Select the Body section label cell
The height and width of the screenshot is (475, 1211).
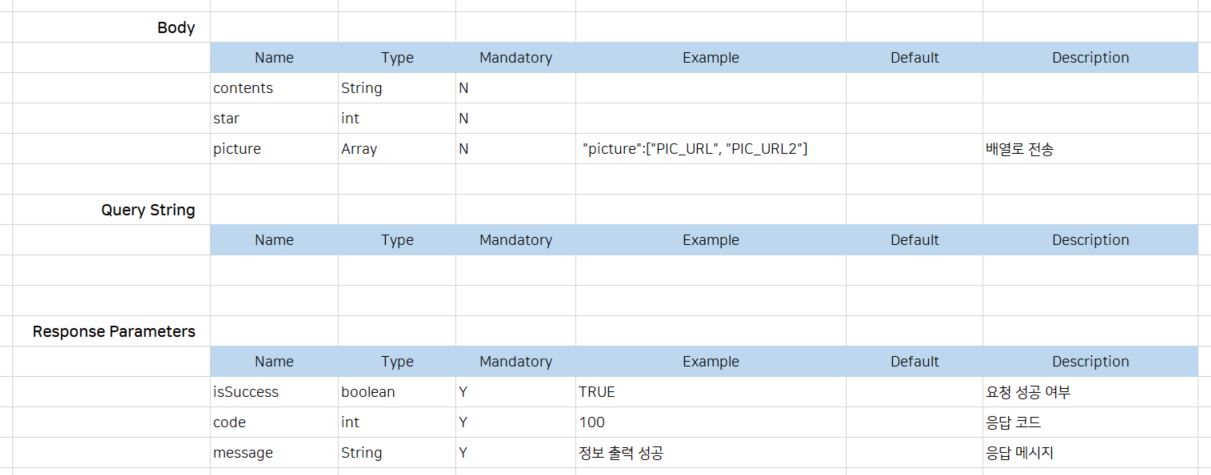(176, 28)
